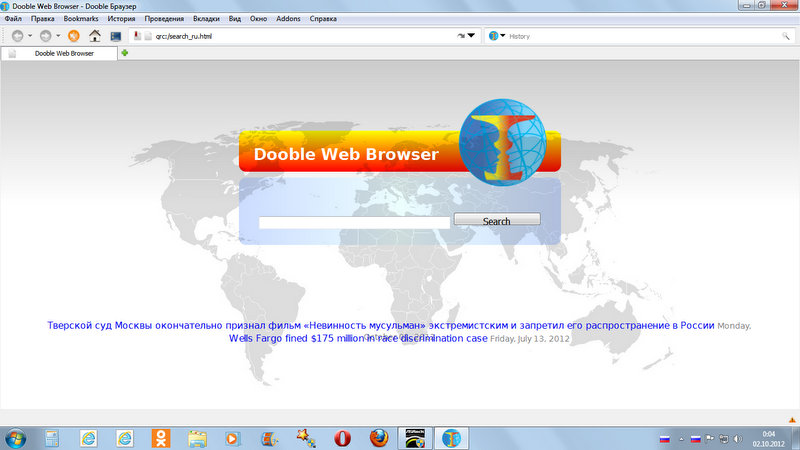
Task: Click the magnifier icon in History search box
Action: point(786,36)
